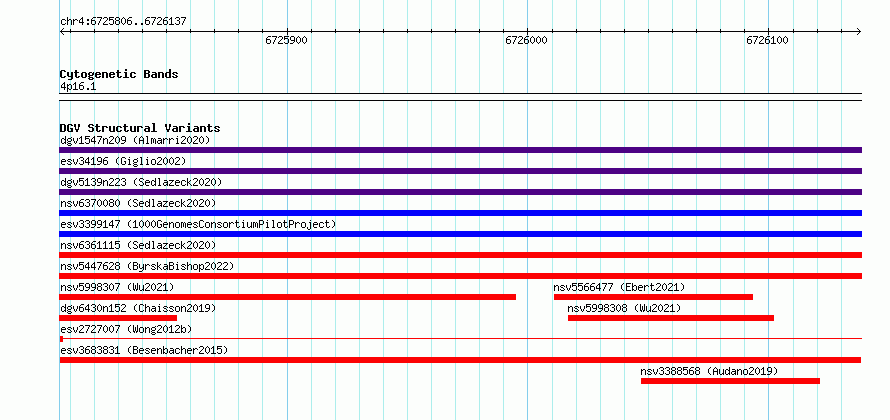This screenshot has width=890, height=420.
Task: Click the esv3399147 1000GenomesConsortiumPilotProject label
Action: point(198,224)
